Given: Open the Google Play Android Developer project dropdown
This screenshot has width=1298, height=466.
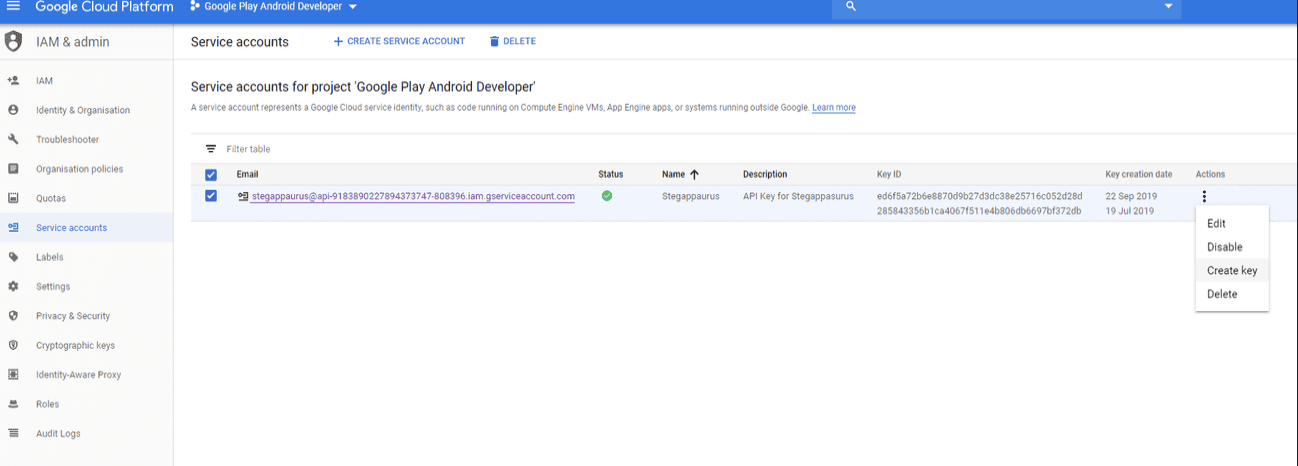Looking at the screenshot, I should coord(274,6).
